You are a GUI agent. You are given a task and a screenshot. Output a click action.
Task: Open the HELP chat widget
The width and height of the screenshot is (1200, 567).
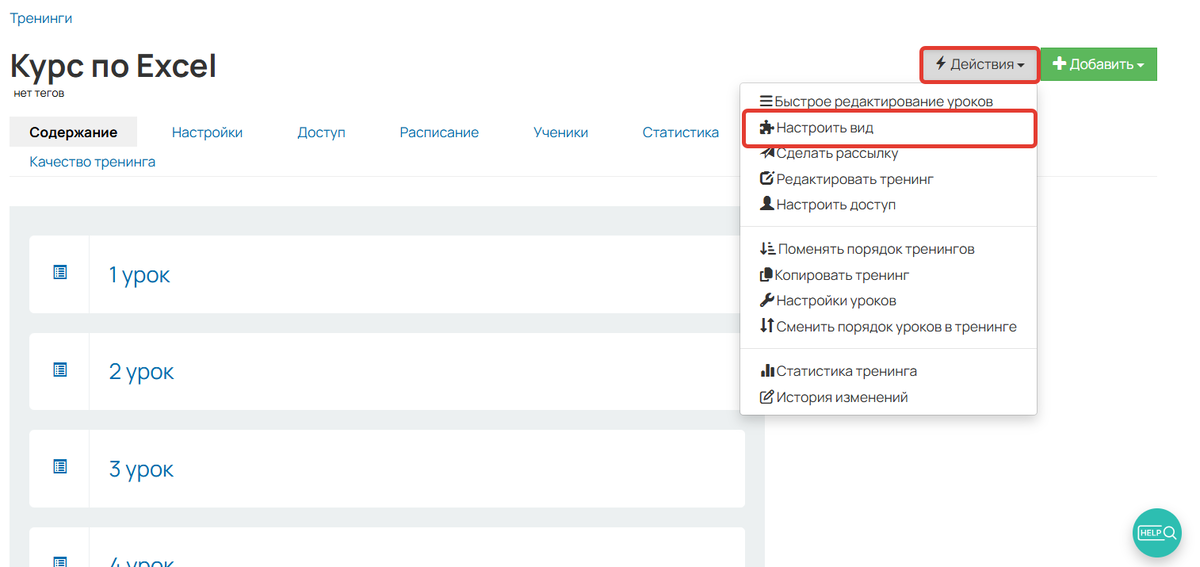click(1157, 532)
